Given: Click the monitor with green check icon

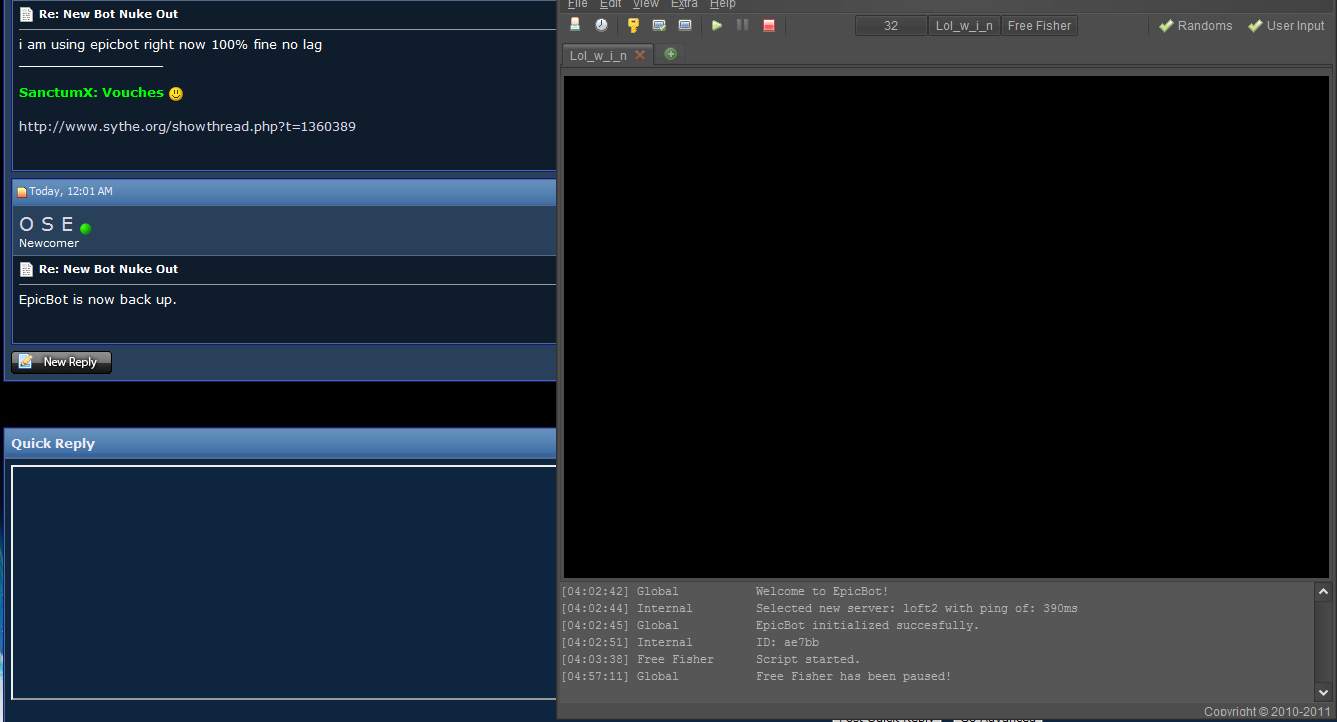Looking at the screenshot, I should [659, 25].
